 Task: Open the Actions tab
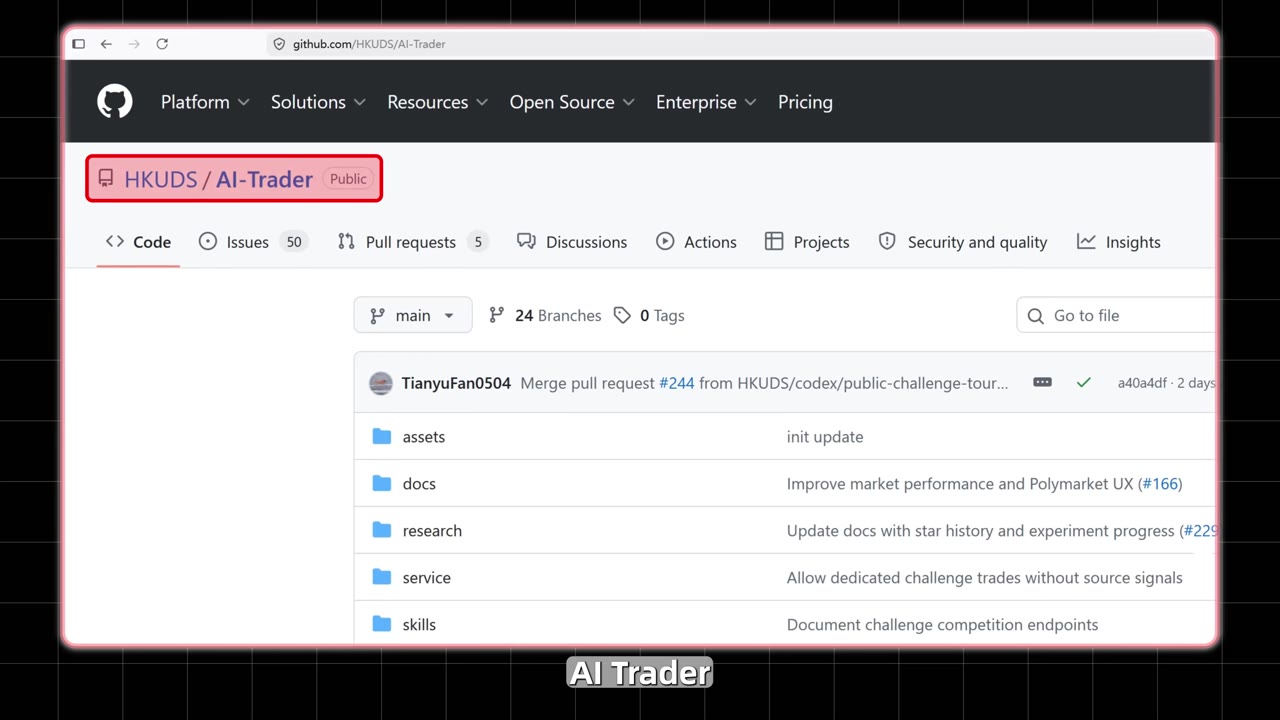click(696, 242)
